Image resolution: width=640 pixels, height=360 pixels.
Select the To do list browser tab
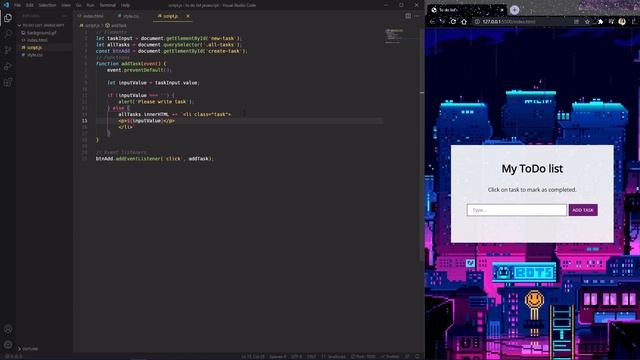pyautogui.click(x=467, y=10)
